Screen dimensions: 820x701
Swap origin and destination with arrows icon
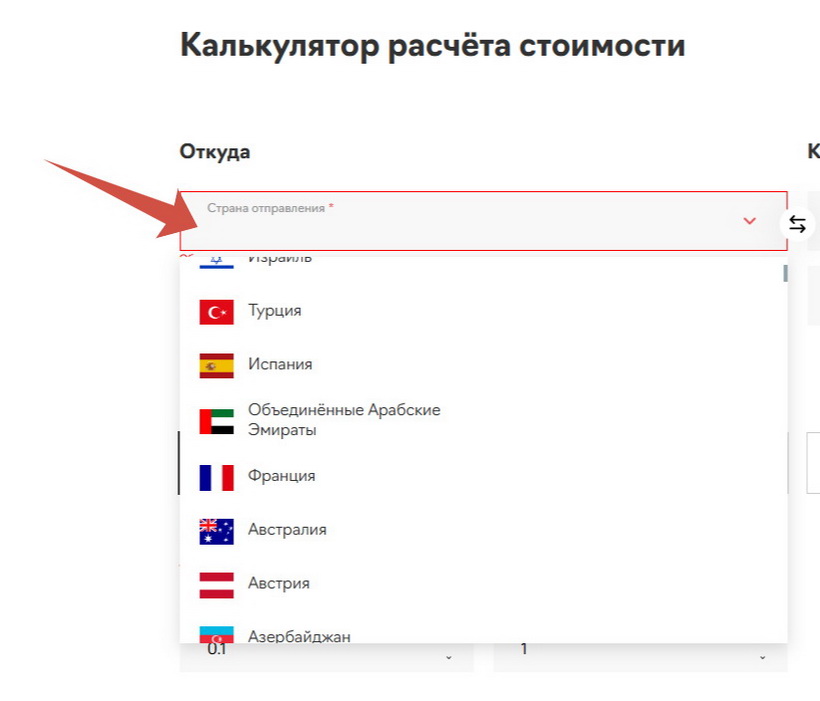(x=797, y=224)
